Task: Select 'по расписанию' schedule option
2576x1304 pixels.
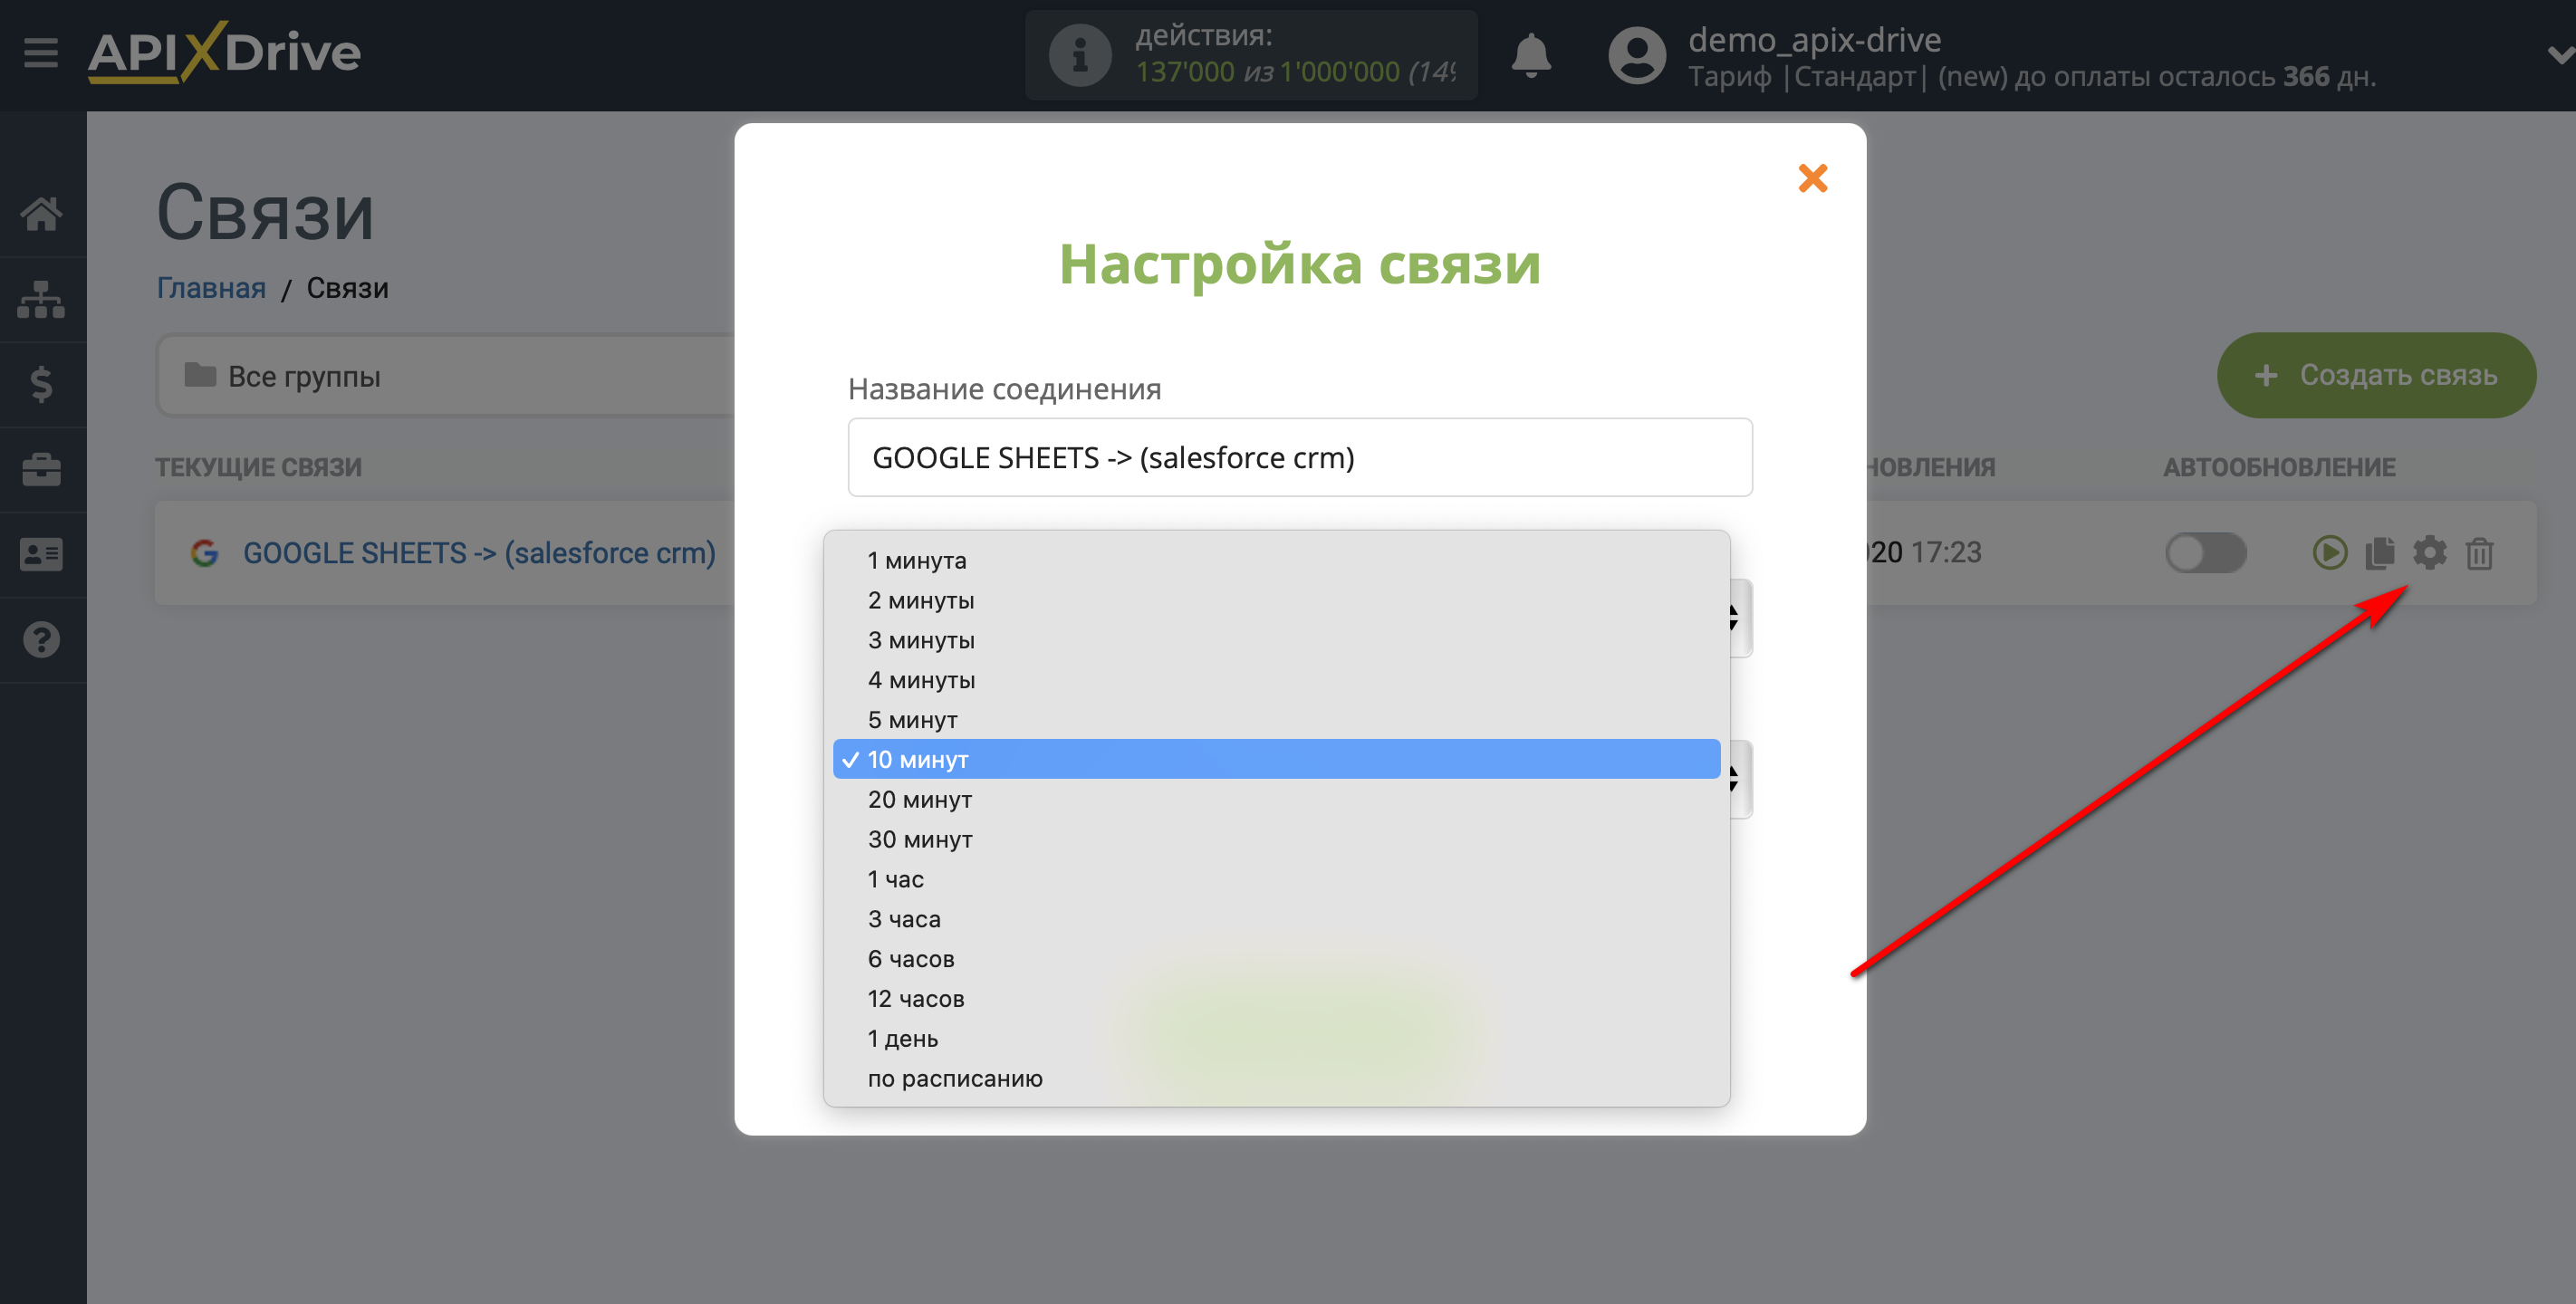Action: (x=955, y=1076)
